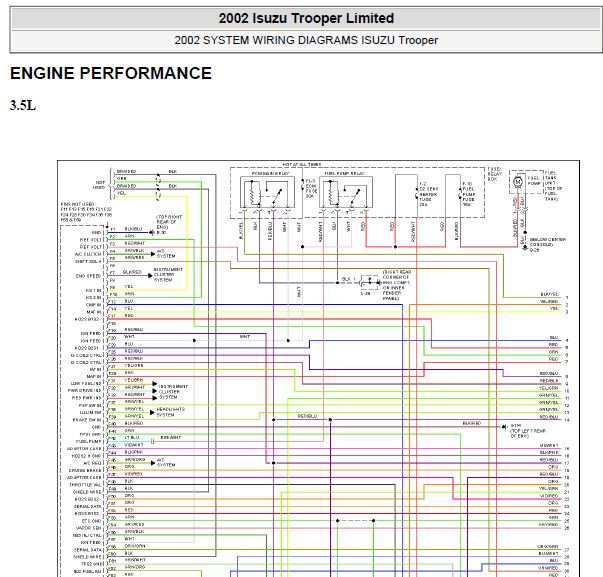This screenshot has width=603, height=577.
Task: Click the "SHIFT SOL A" pin label
Action: click(88, 262)
